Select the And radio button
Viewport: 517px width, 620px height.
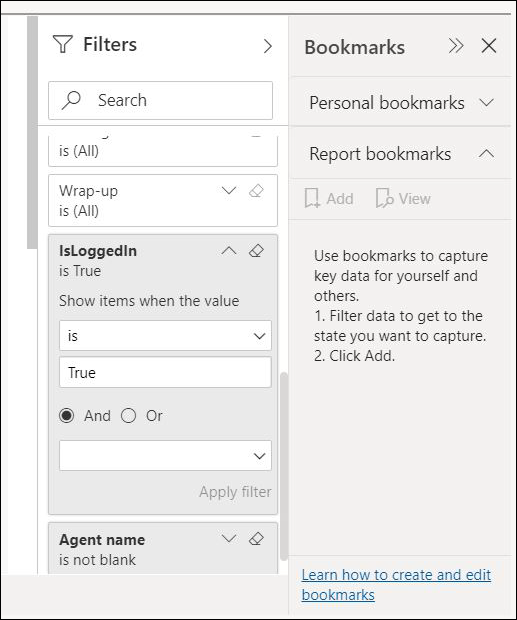pos(66,416)
